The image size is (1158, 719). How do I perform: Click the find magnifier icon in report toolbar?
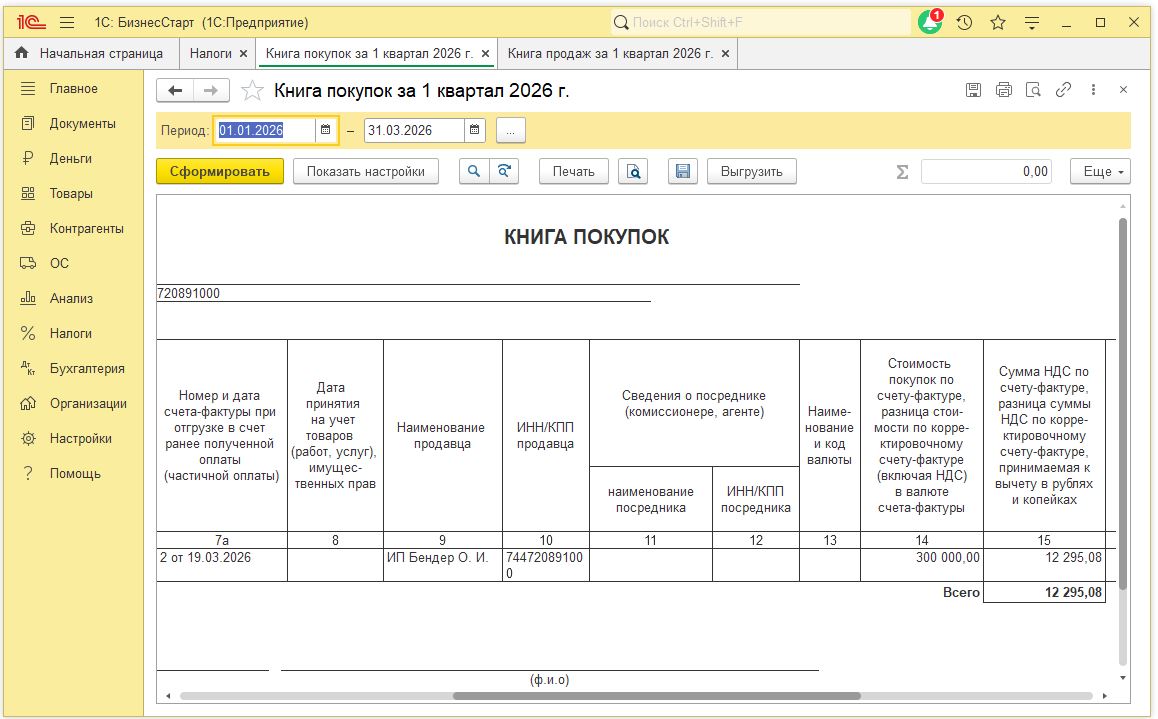click(x=474, y=171)
